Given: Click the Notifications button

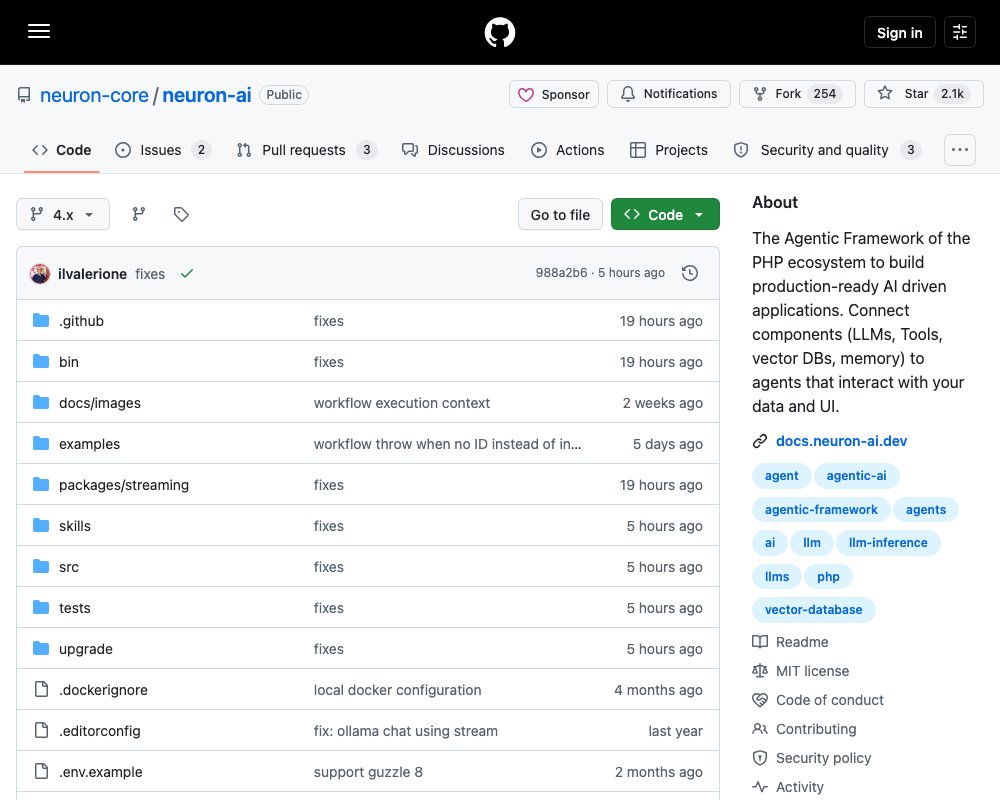Looking at the screenshot, I should point(668,94).
